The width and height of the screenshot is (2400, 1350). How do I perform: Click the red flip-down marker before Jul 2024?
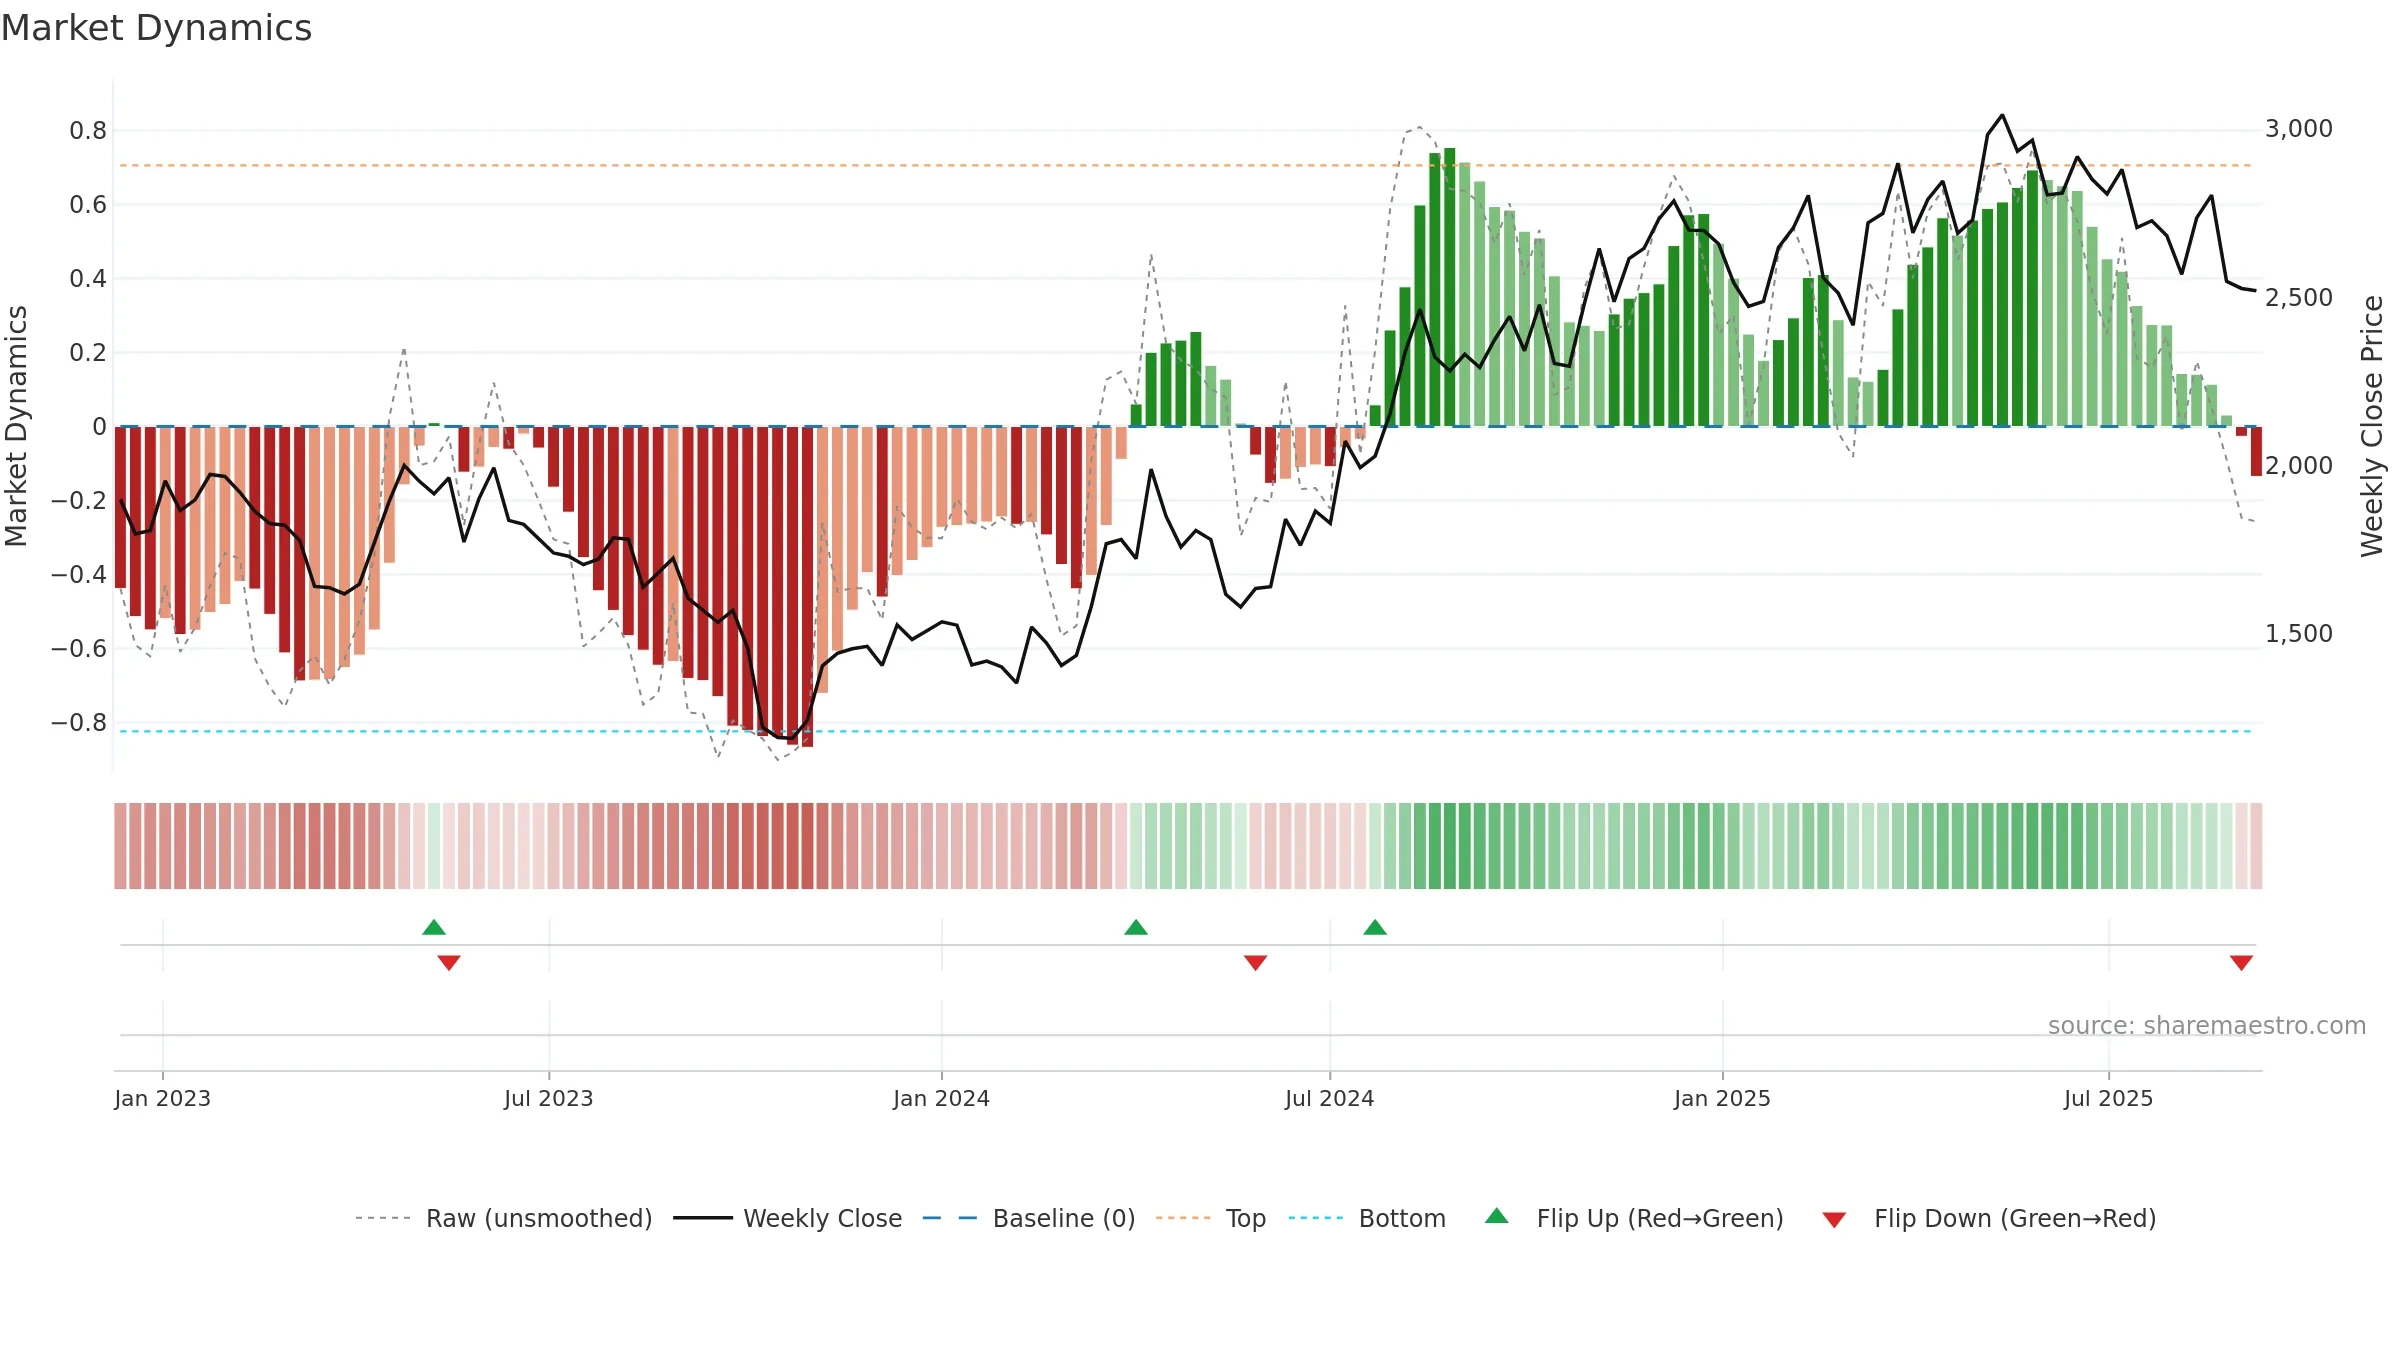pyautogui.click(x=1256, y=962)
